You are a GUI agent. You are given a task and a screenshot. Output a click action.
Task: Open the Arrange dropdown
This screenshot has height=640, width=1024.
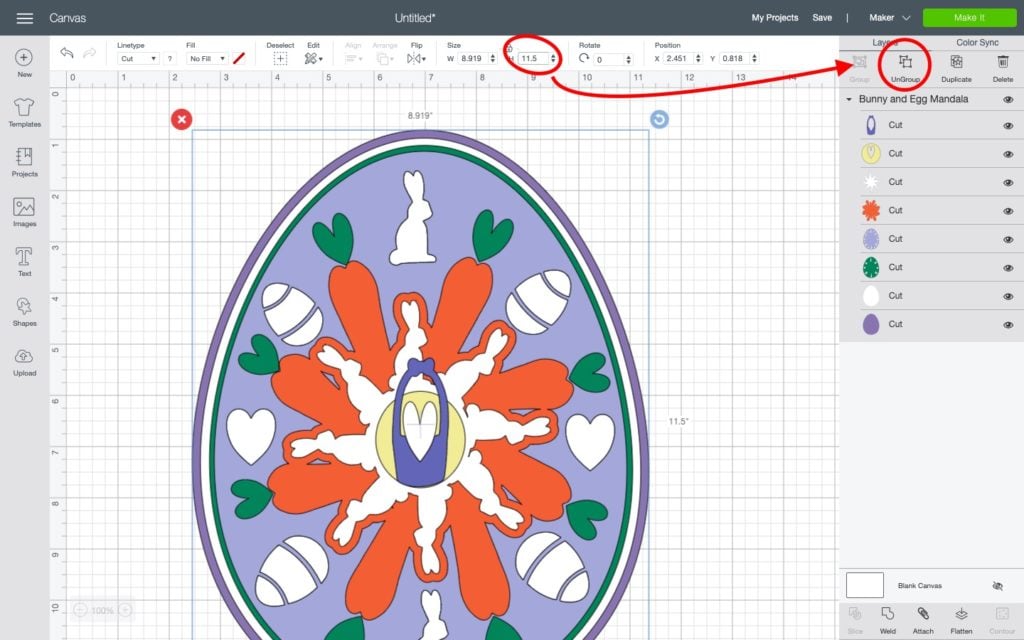pos(385,59)
